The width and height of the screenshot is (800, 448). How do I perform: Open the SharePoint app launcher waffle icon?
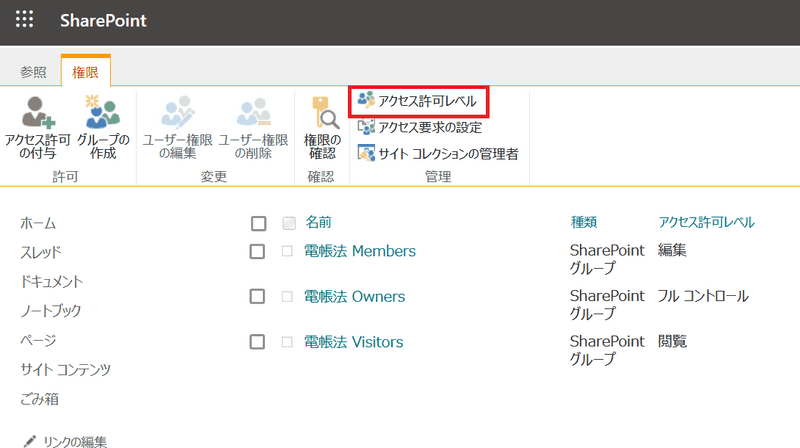(25, 21)
